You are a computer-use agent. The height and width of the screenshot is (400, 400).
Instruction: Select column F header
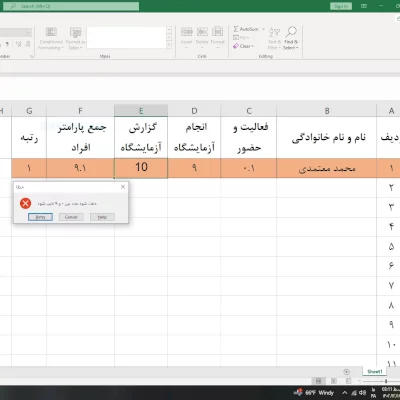click(x=80, y=111)
